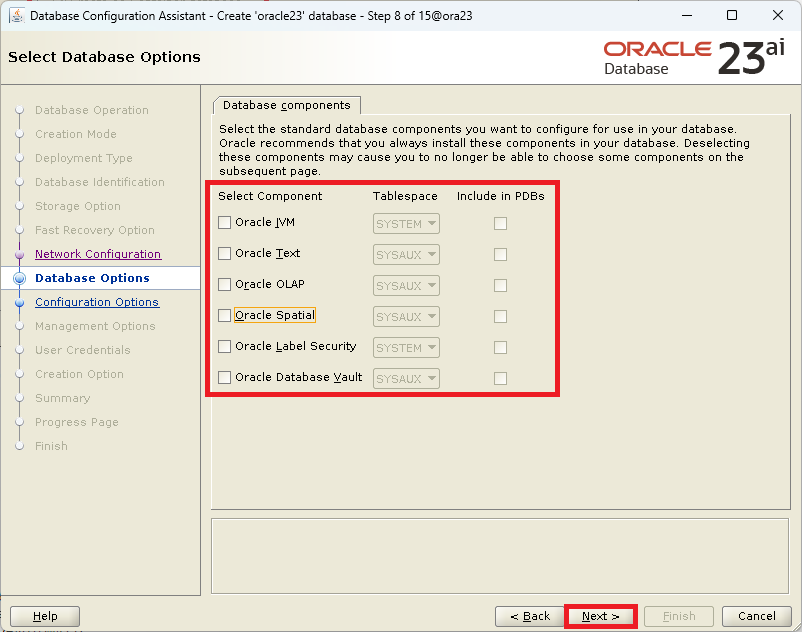This screenshot has height=632, width=802.
Task: Toggle Include in PDBs for Oracle OLAP
Action: pyautogui.click(x=500, y=285)
